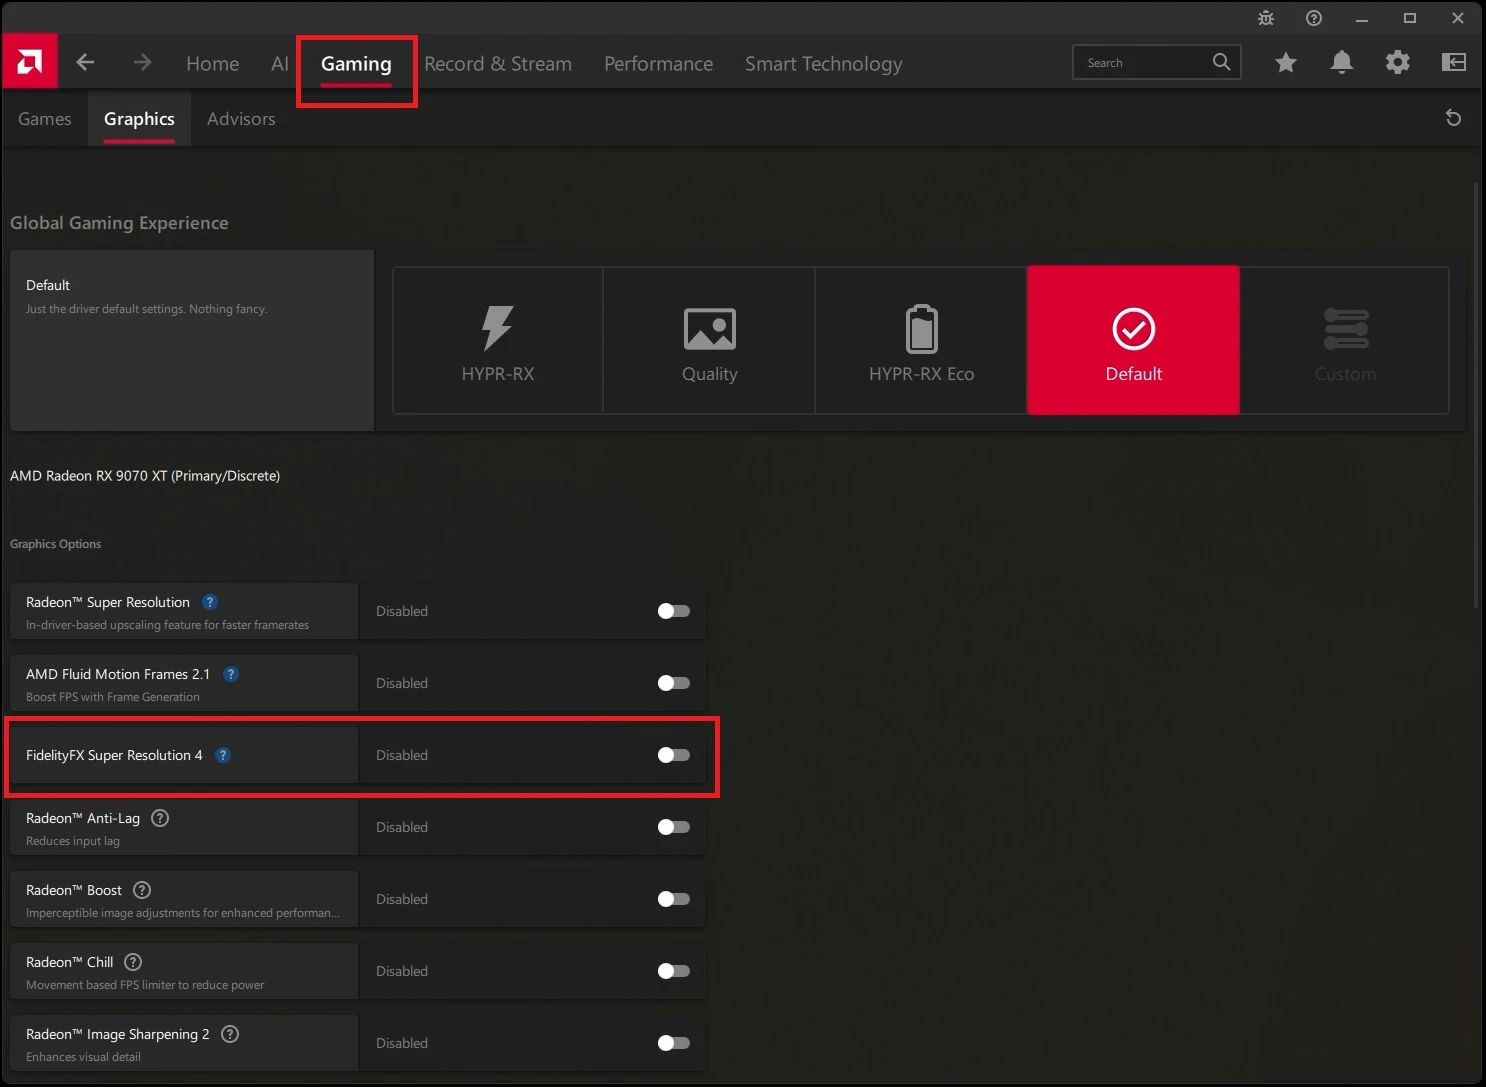This screenshot has width=1486, height=1087.
Task: Select the HYPR-RX gaming profile
Action: [497, 340]
